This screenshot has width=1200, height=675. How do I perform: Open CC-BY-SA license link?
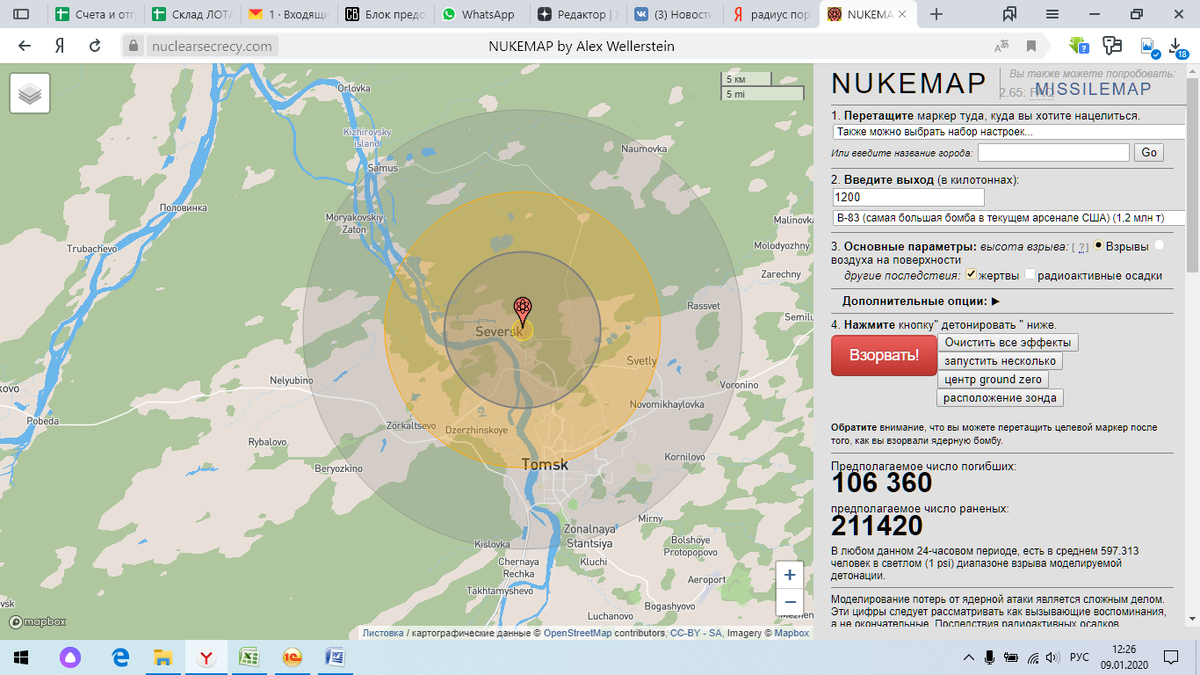click(x=697, y=633)
